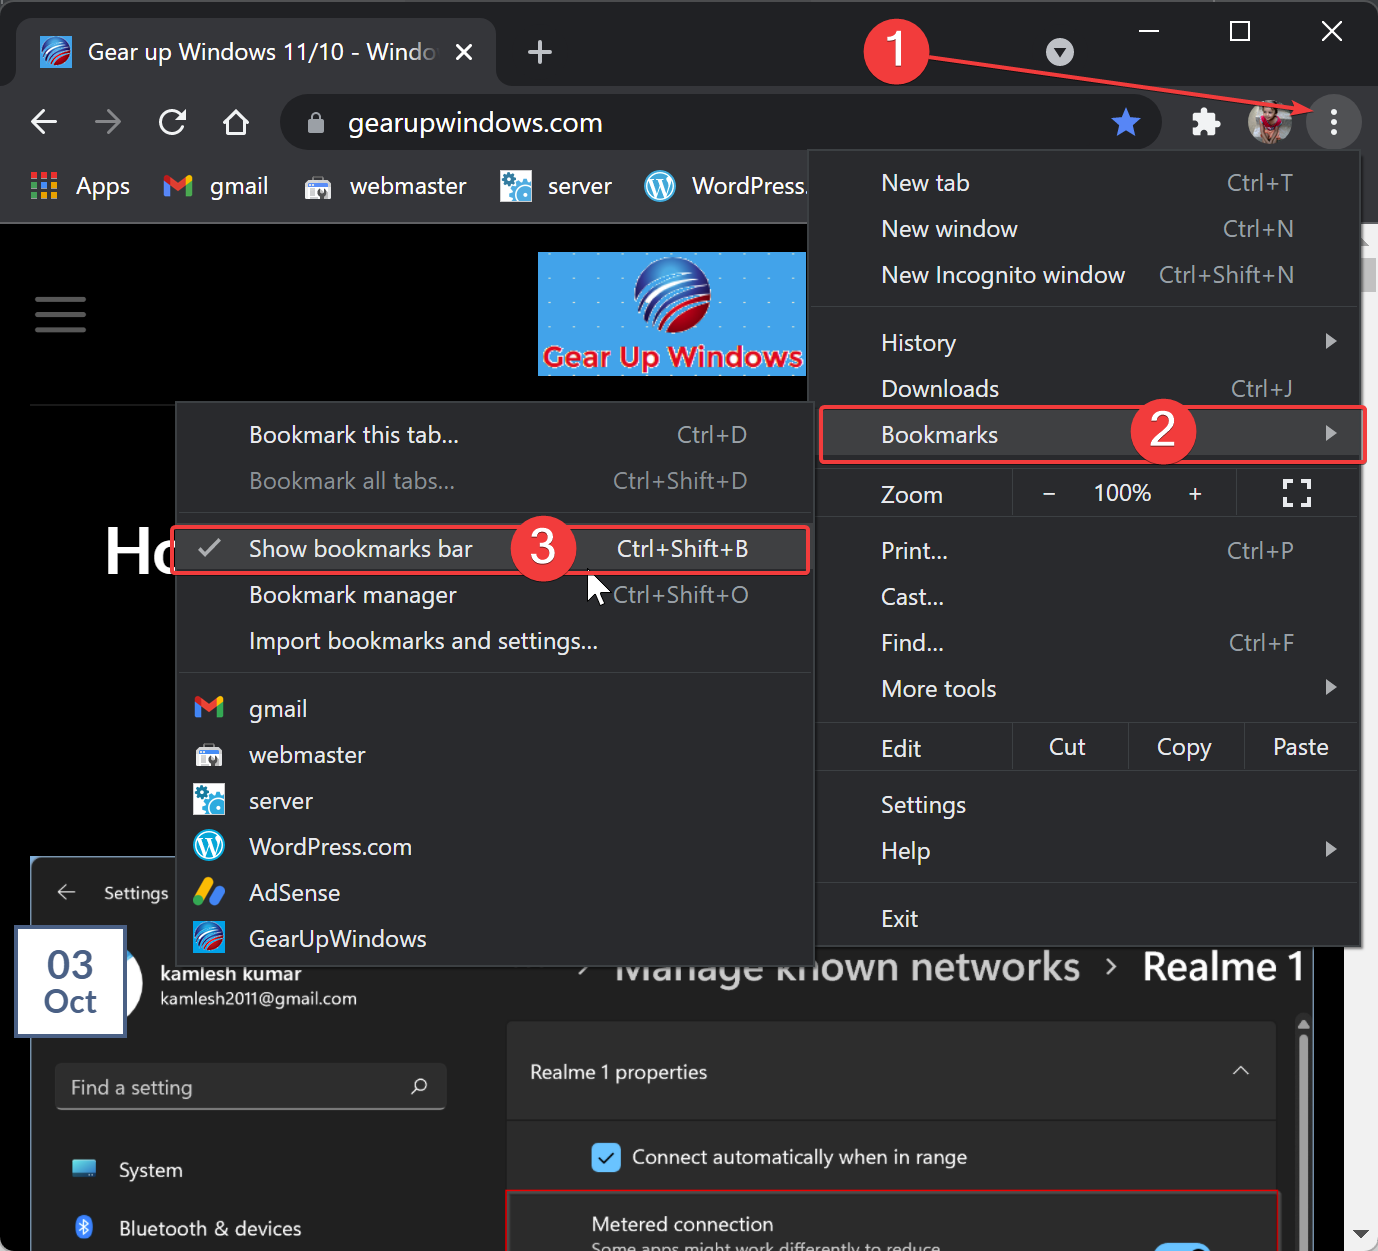Screen dimensions: 1378x1251
Task: Expand More tools submenu
Action: click(x=1087, y=689)
